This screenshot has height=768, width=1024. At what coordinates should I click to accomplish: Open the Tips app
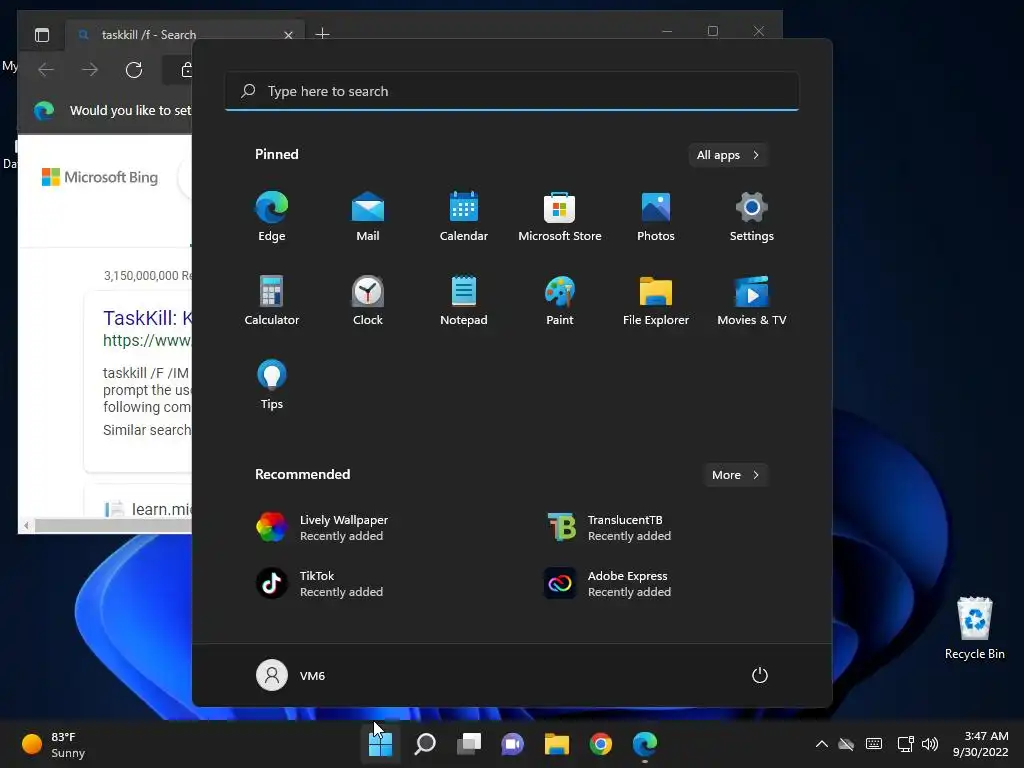272,385
